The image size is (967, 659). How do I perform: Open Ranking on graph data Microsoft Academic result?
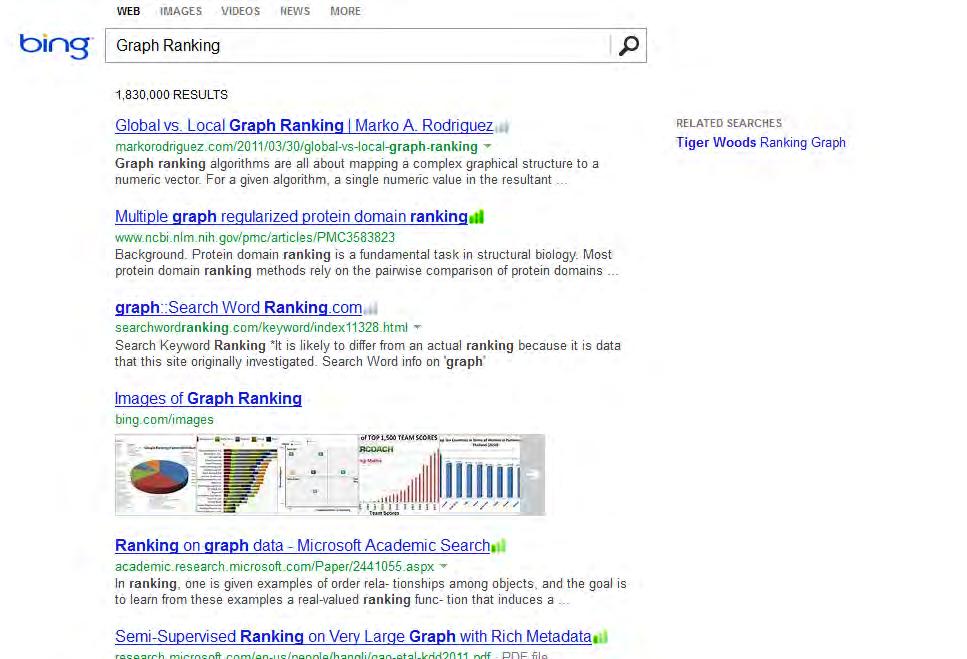pos(302,546)
